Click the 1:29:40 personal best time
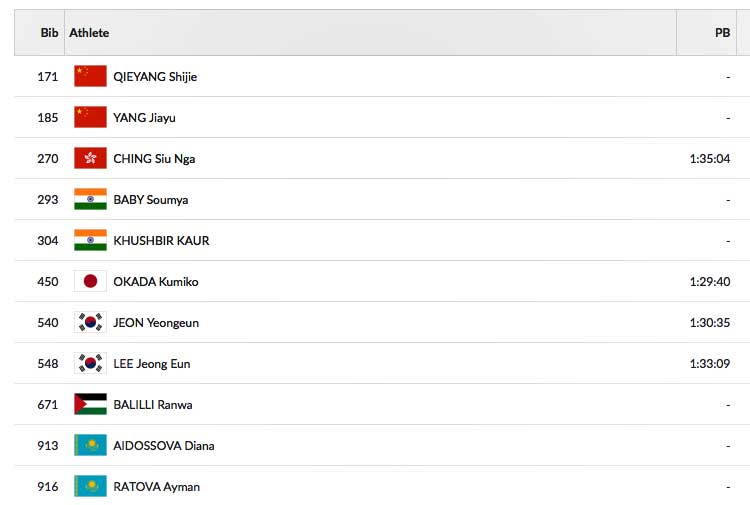This screenshot has height=505, width=750. coord(710,282)
